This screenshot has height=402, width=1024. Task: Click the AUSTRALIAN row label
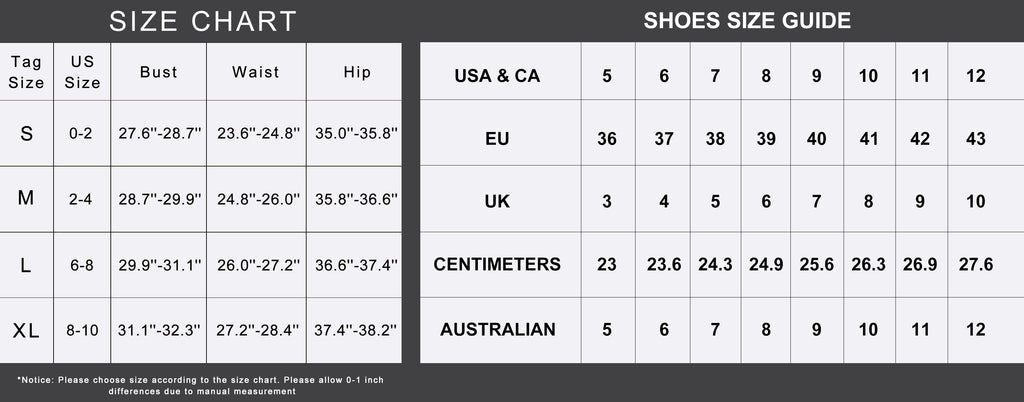497,329
